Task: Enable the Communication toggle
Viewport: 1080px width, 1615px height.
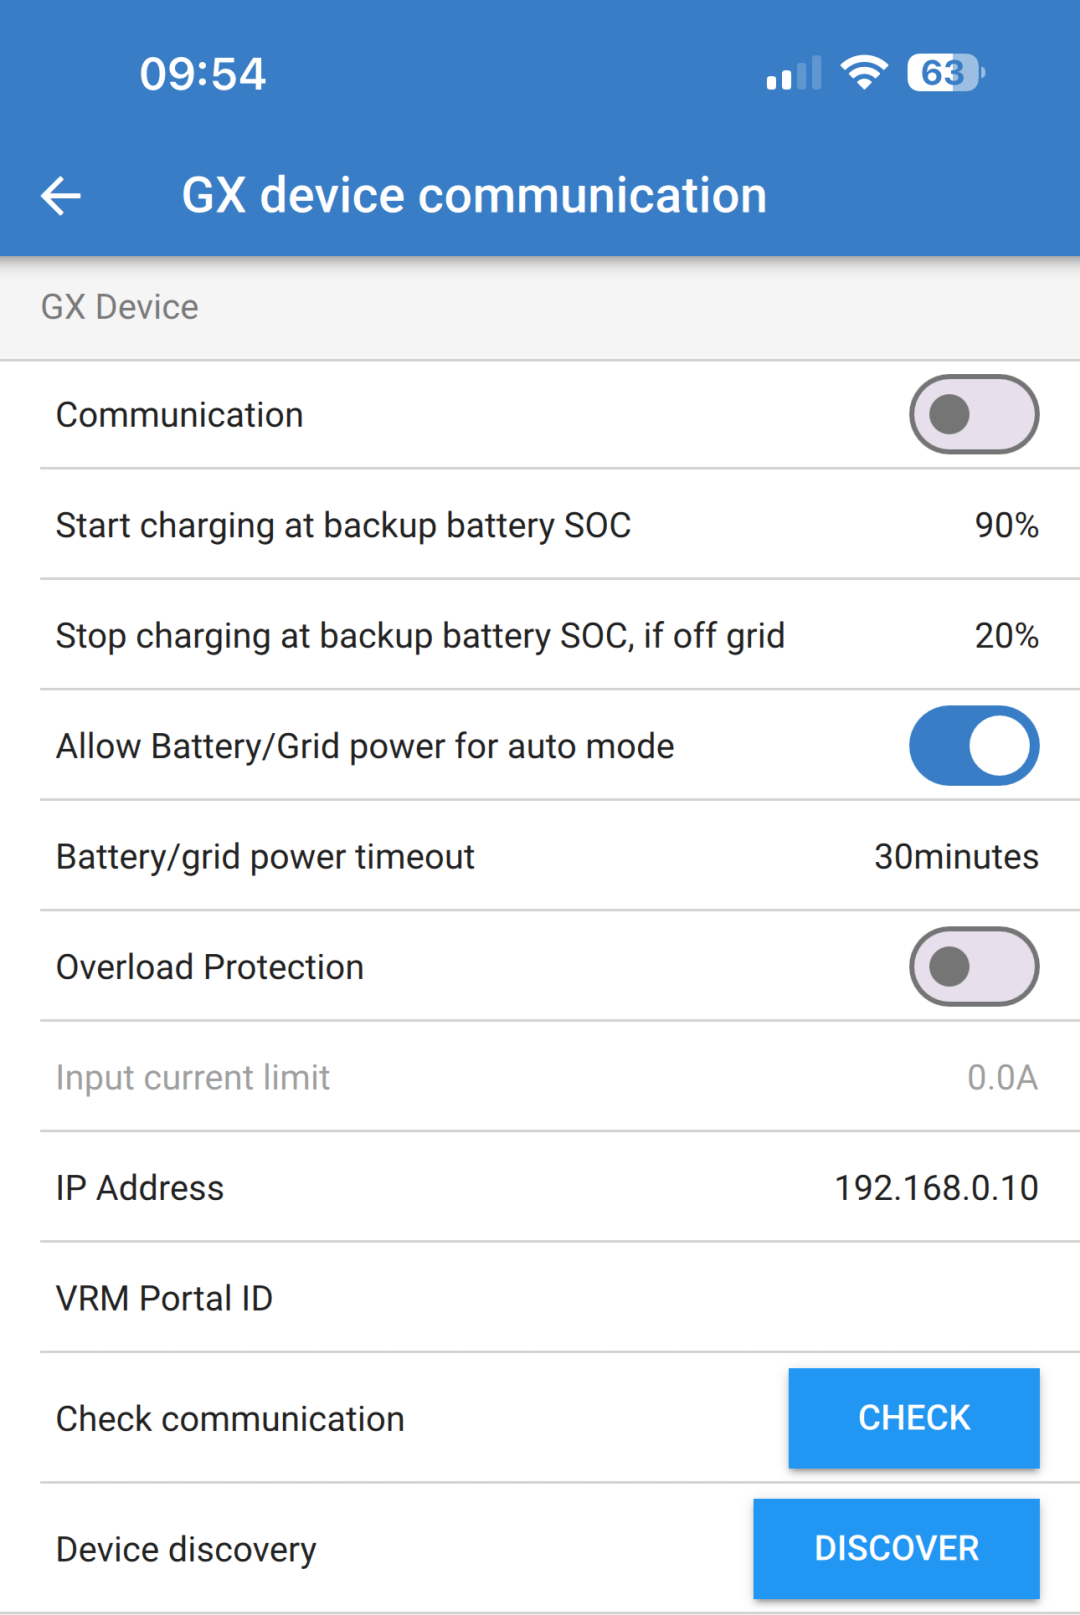Action: 973,414
